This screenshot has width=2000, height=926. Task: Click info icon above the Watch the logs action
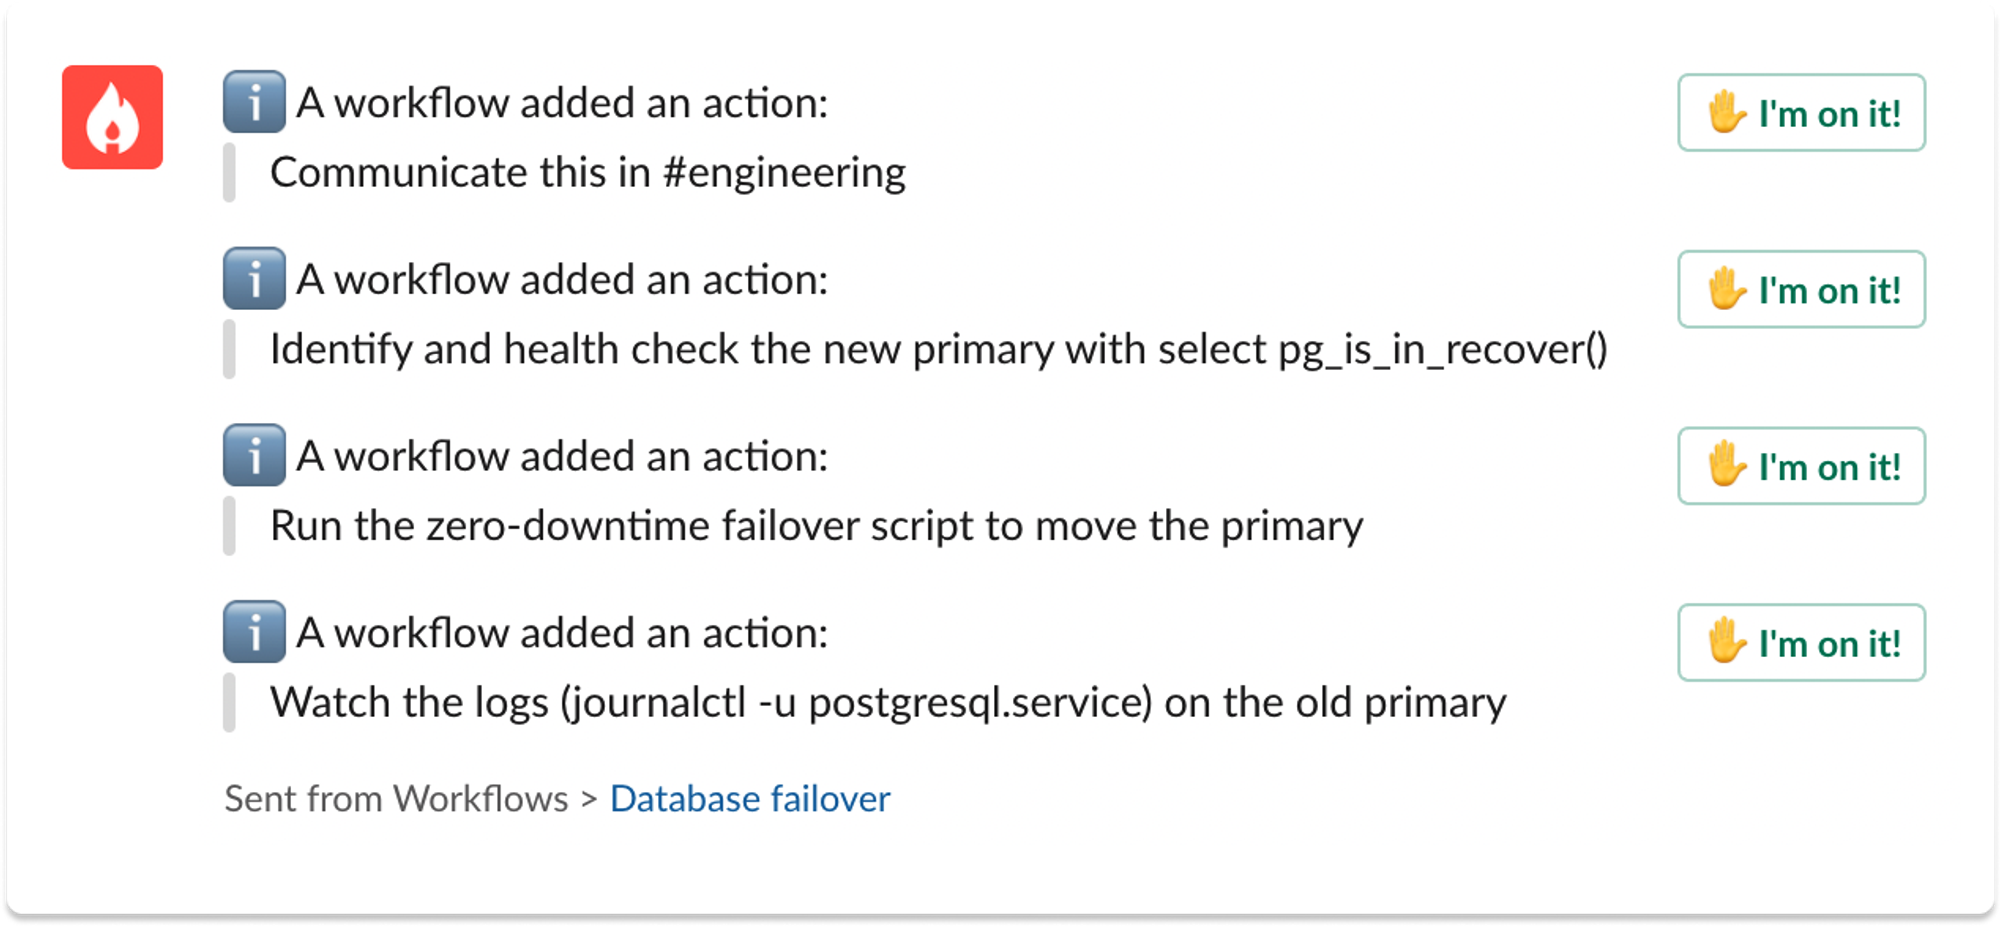(x=254, y=632)
